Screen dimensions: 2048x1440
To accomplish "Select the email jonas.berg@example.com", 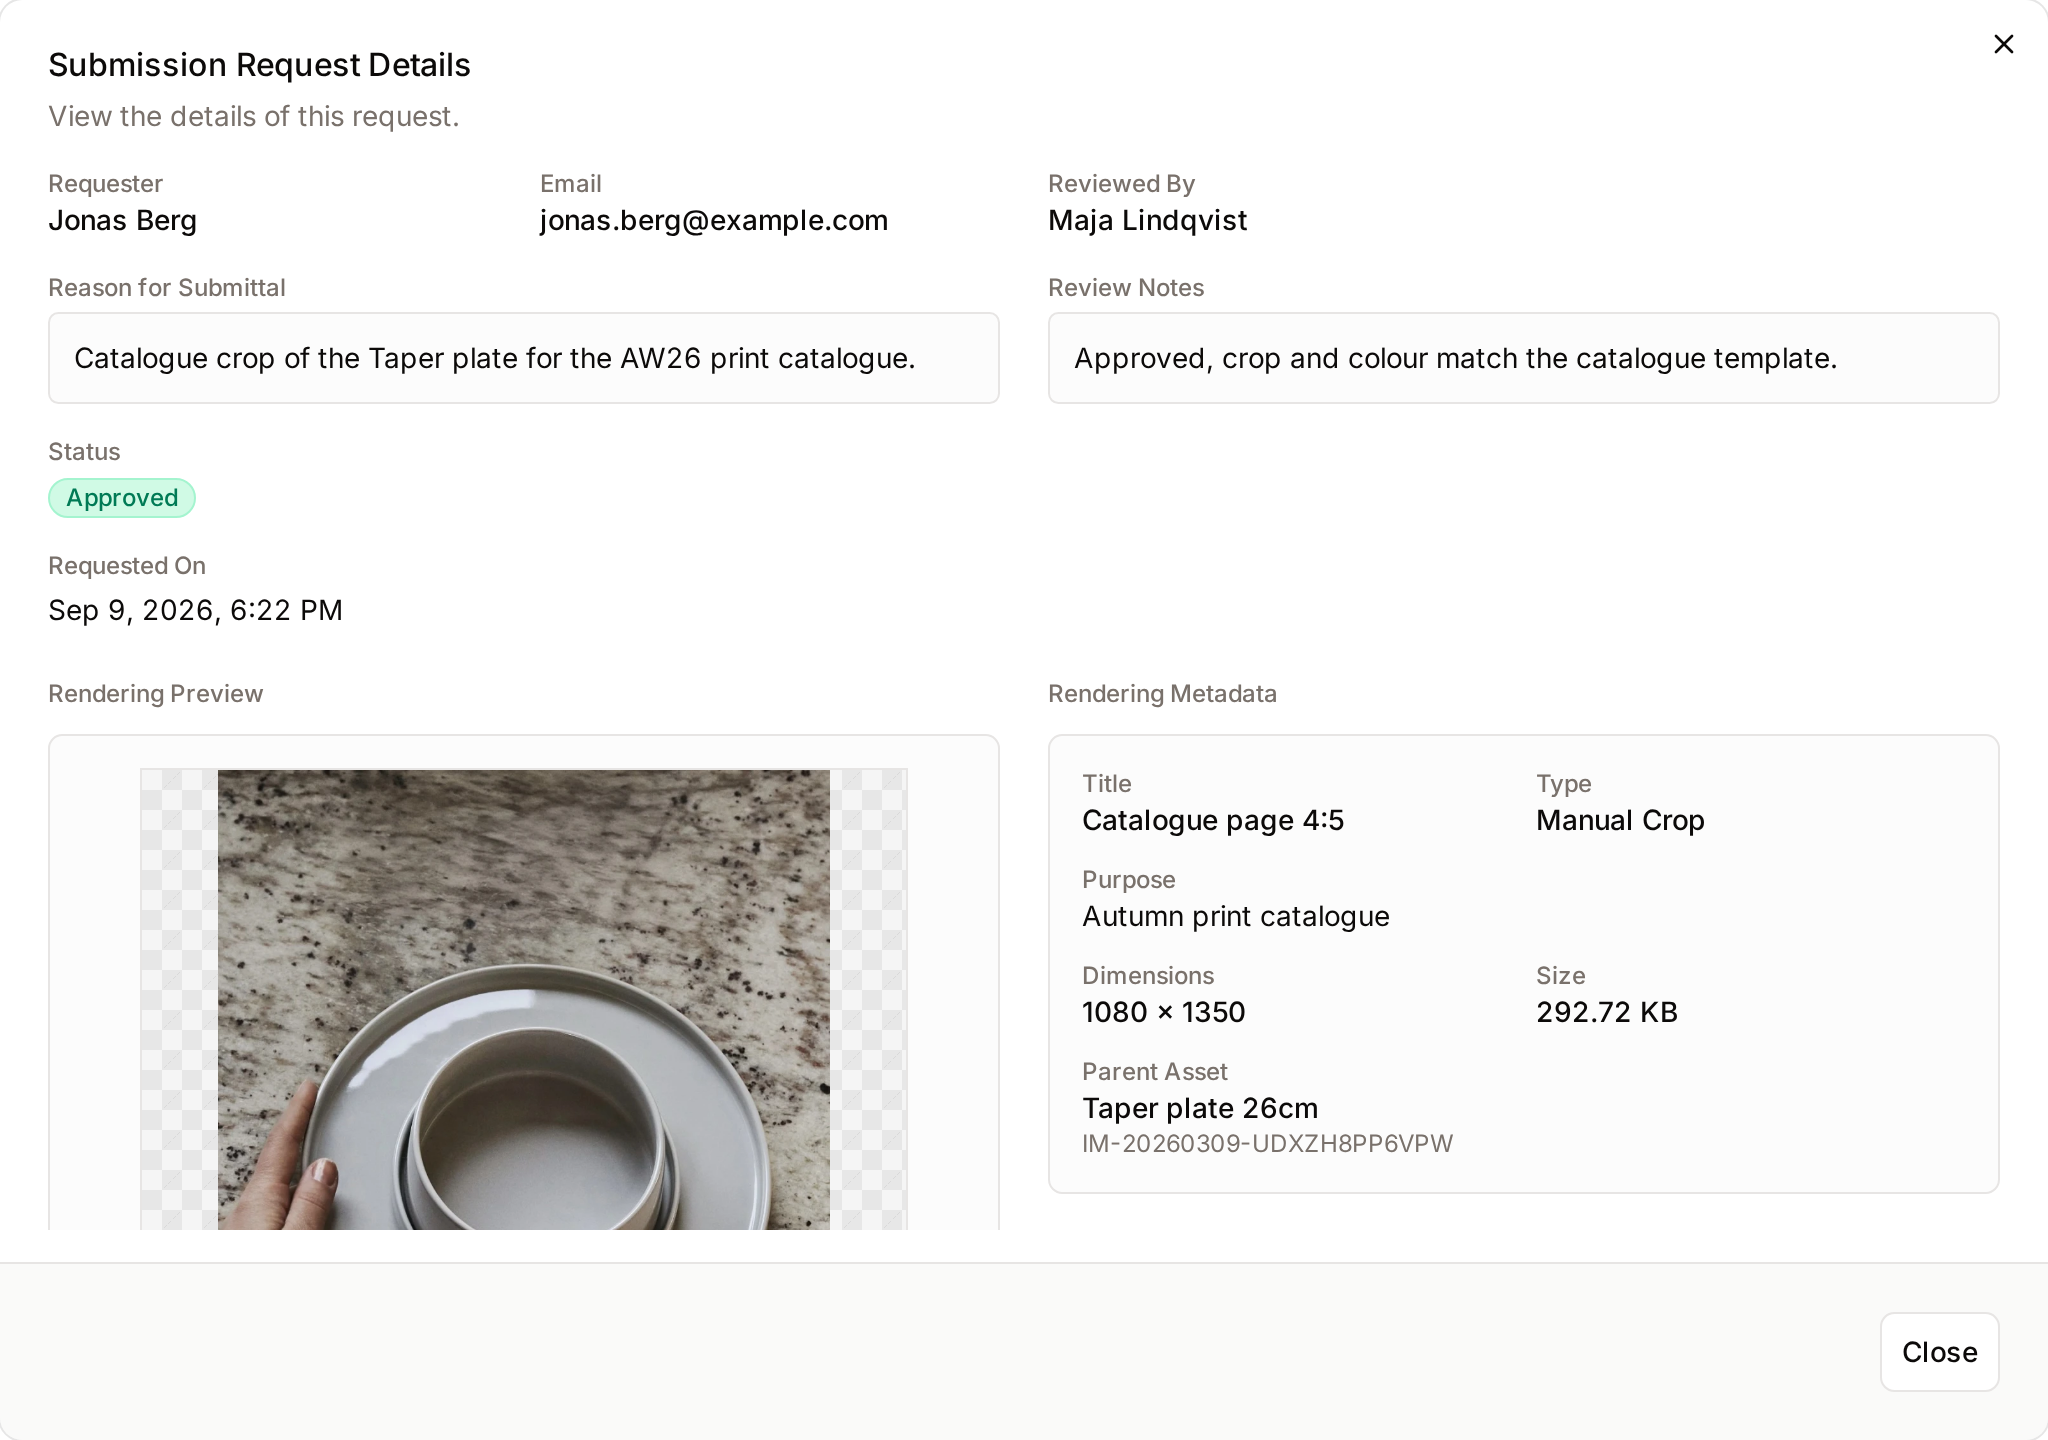I will [714, 220].
